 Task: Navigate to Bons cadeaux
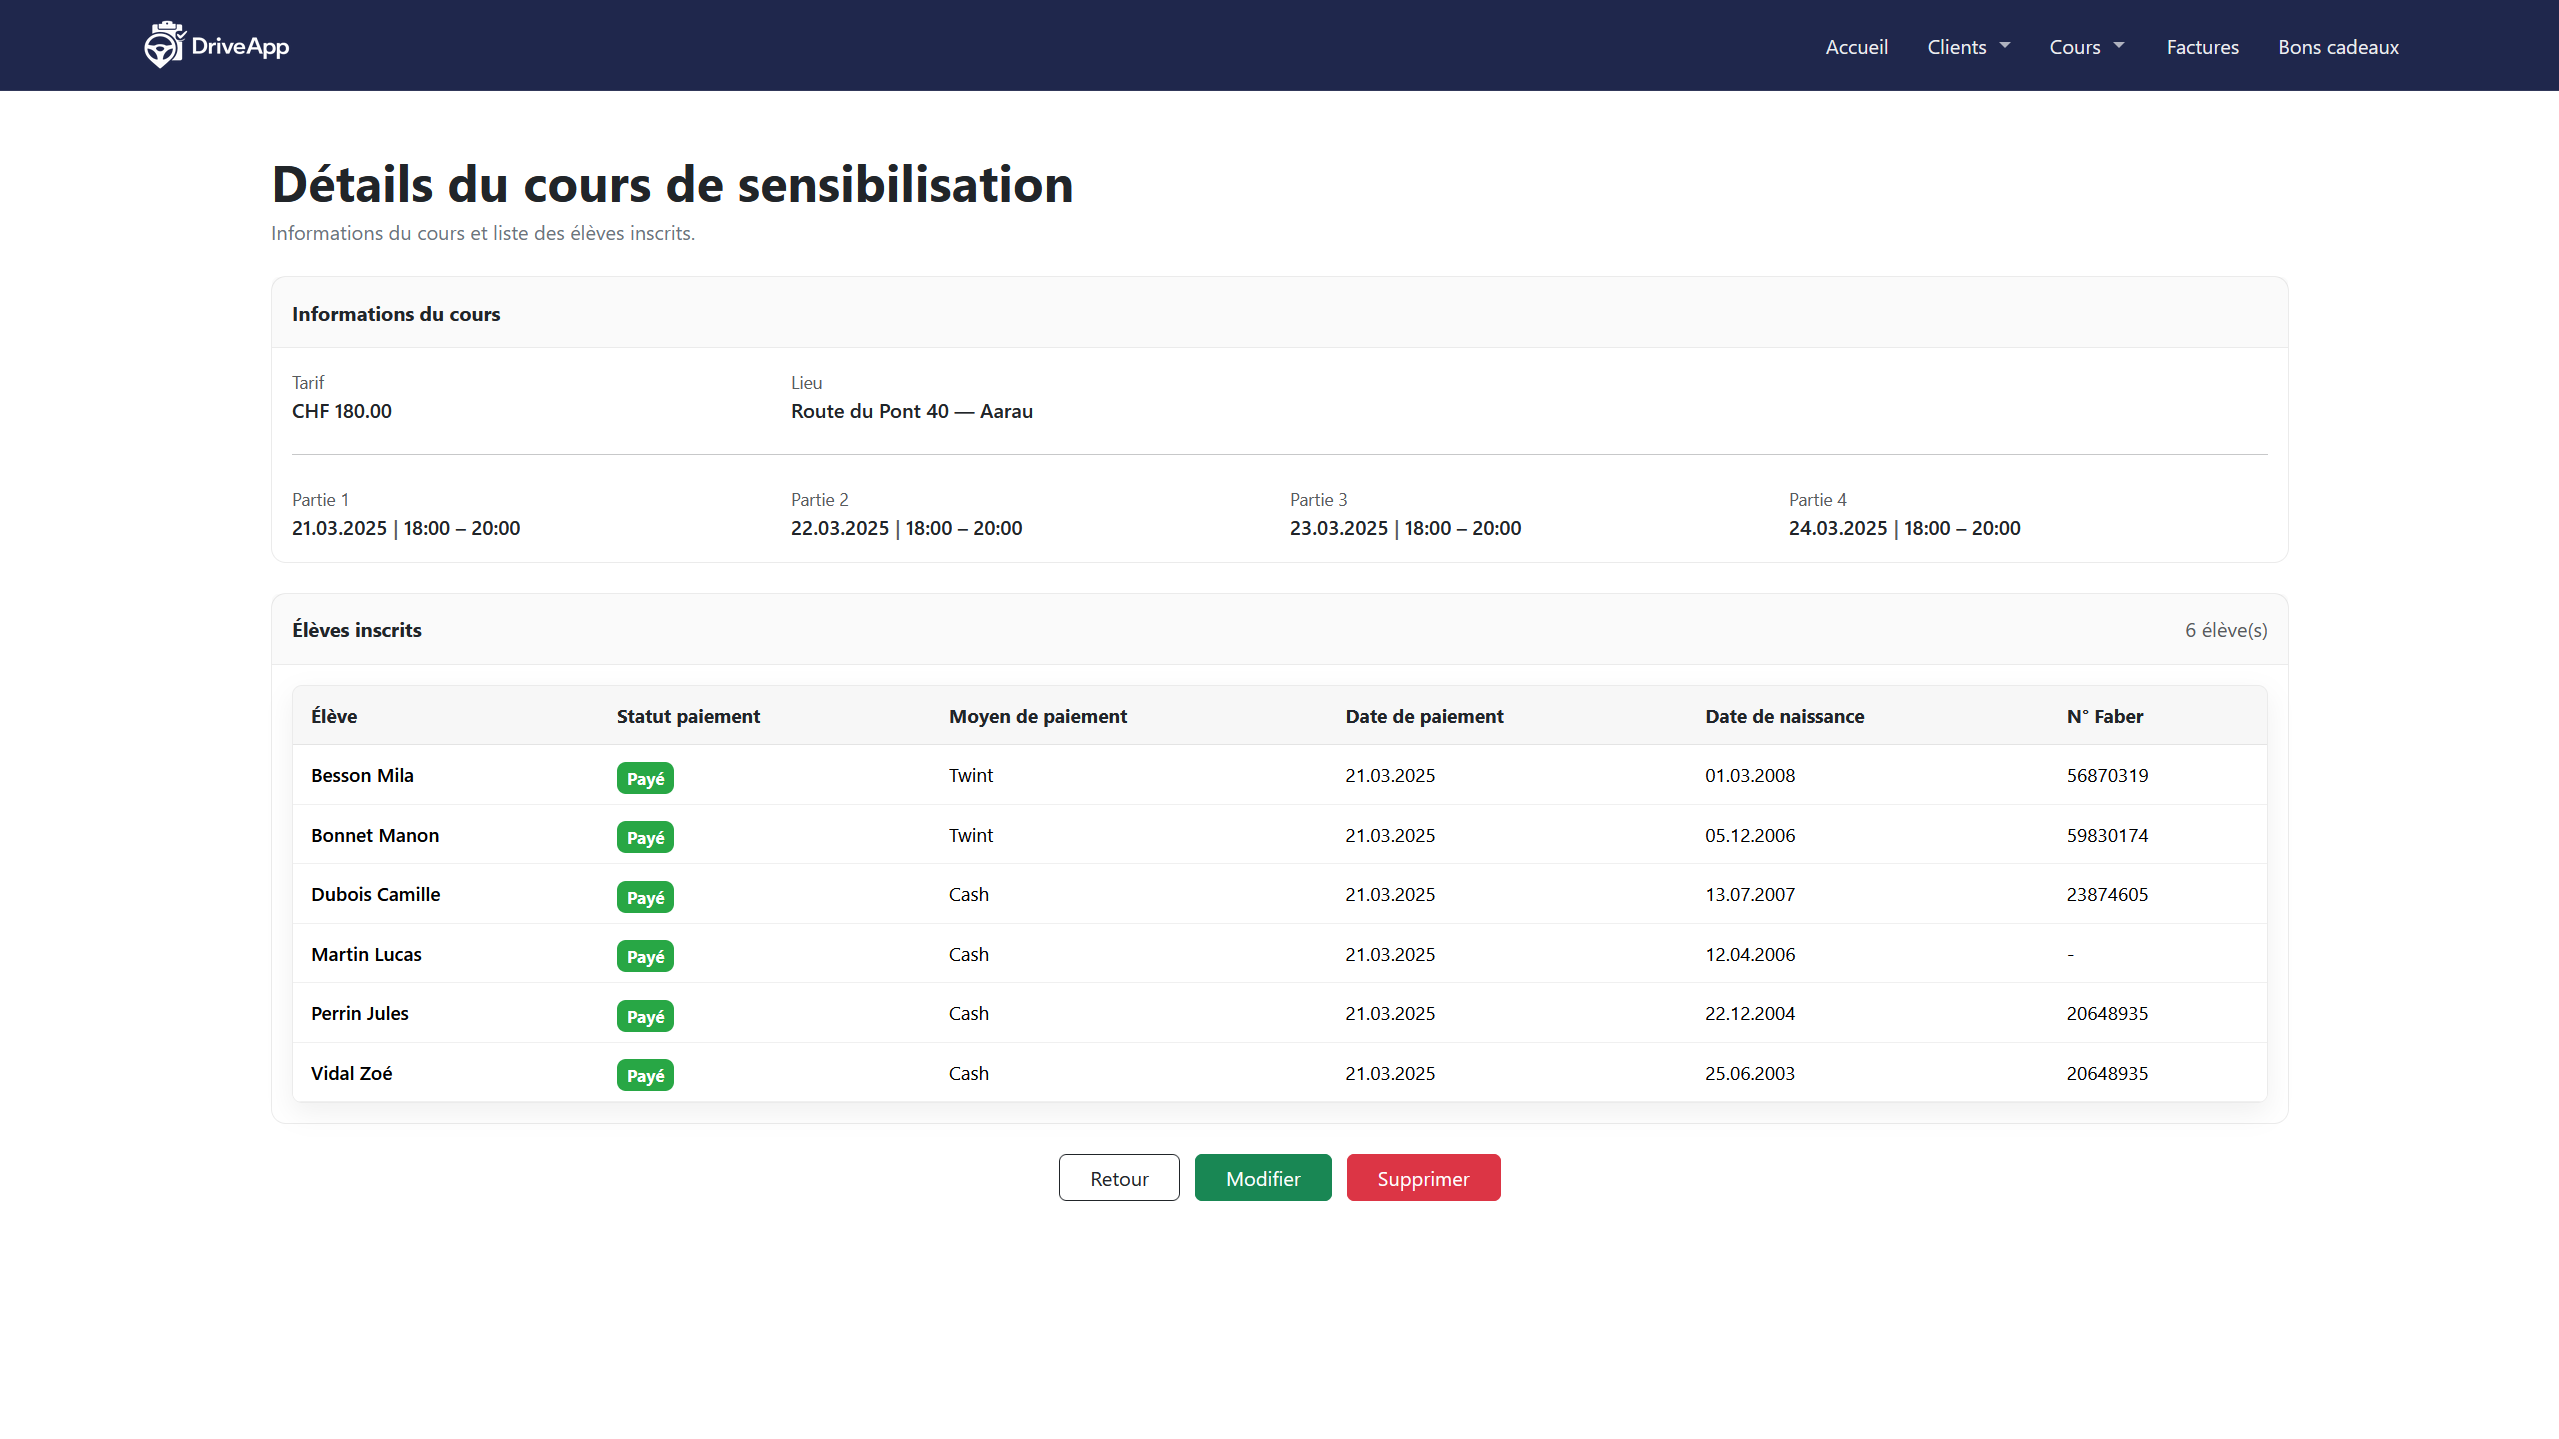[2337, 47]
